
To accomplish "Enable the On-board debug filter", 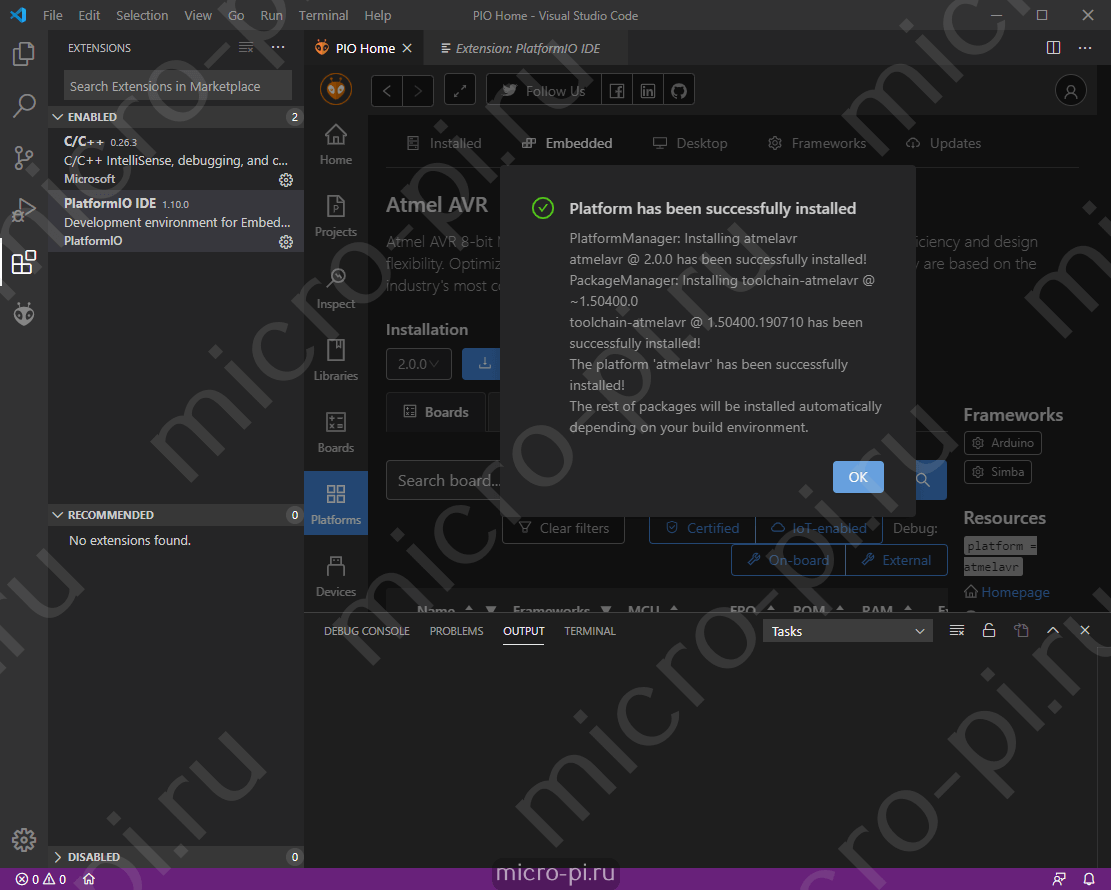I will click(x=787, y=560).
